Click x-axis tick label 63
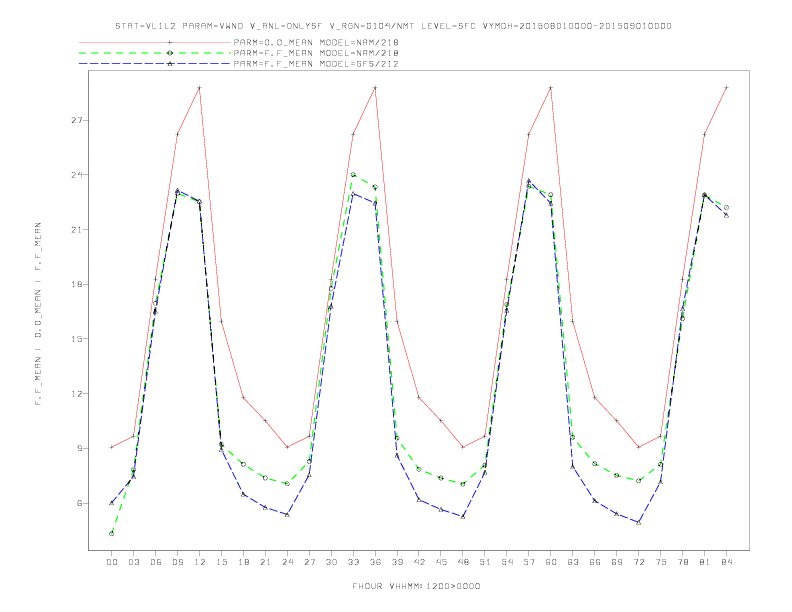This screenshot has width=792, height=612. [573, 562]
